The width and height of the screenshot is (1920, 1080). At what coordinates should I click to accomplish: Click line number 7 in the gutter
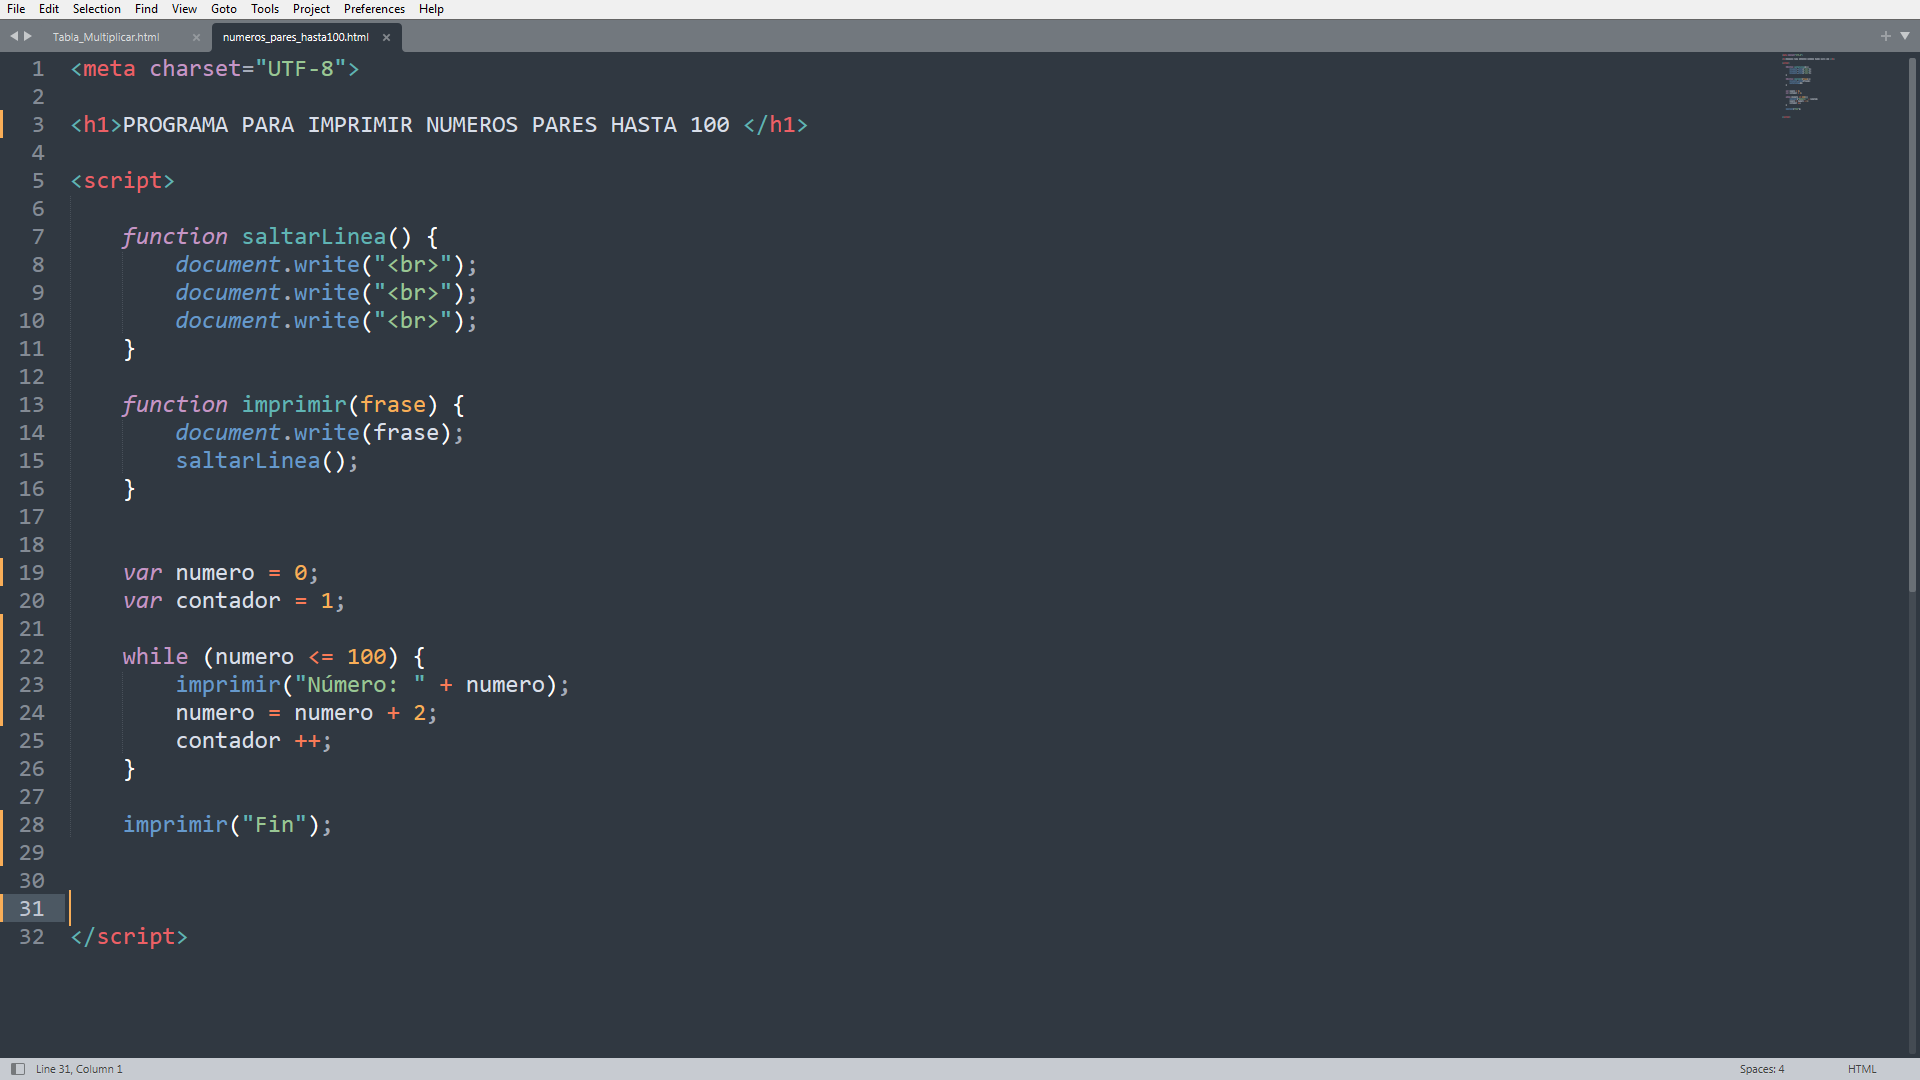pyautogui.click(x=38, y=237)
